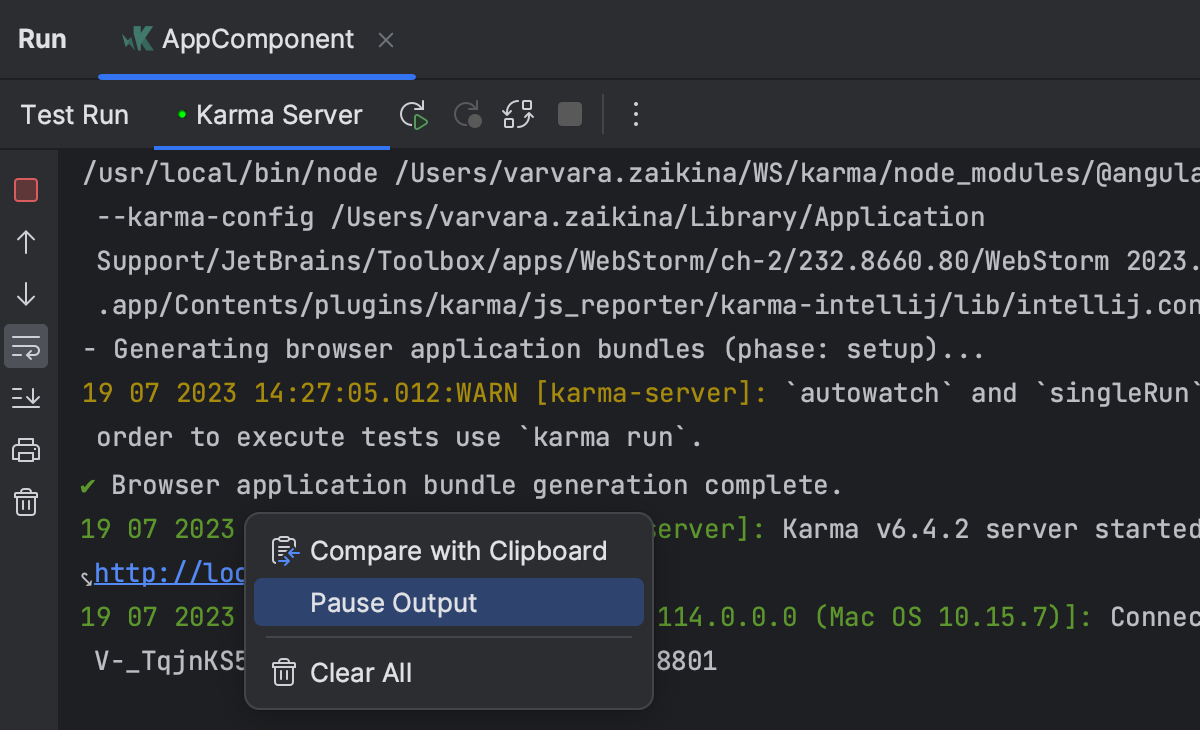The width and height of the screenshot is (1200, 730).
Task: Toggle scroll to the end
Action: [x=26, y=397]
